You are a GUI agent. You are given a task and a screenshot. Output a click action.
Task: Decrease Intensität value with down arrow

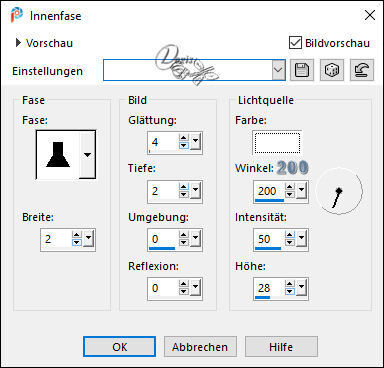click(x=290, y=243)
